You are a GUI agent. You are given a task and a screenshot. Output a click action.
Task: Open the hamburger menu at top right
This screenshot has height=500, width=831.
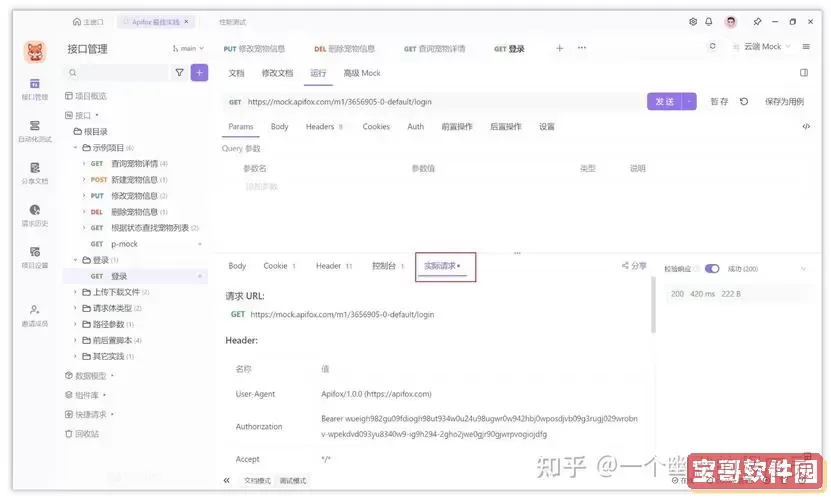806,47
